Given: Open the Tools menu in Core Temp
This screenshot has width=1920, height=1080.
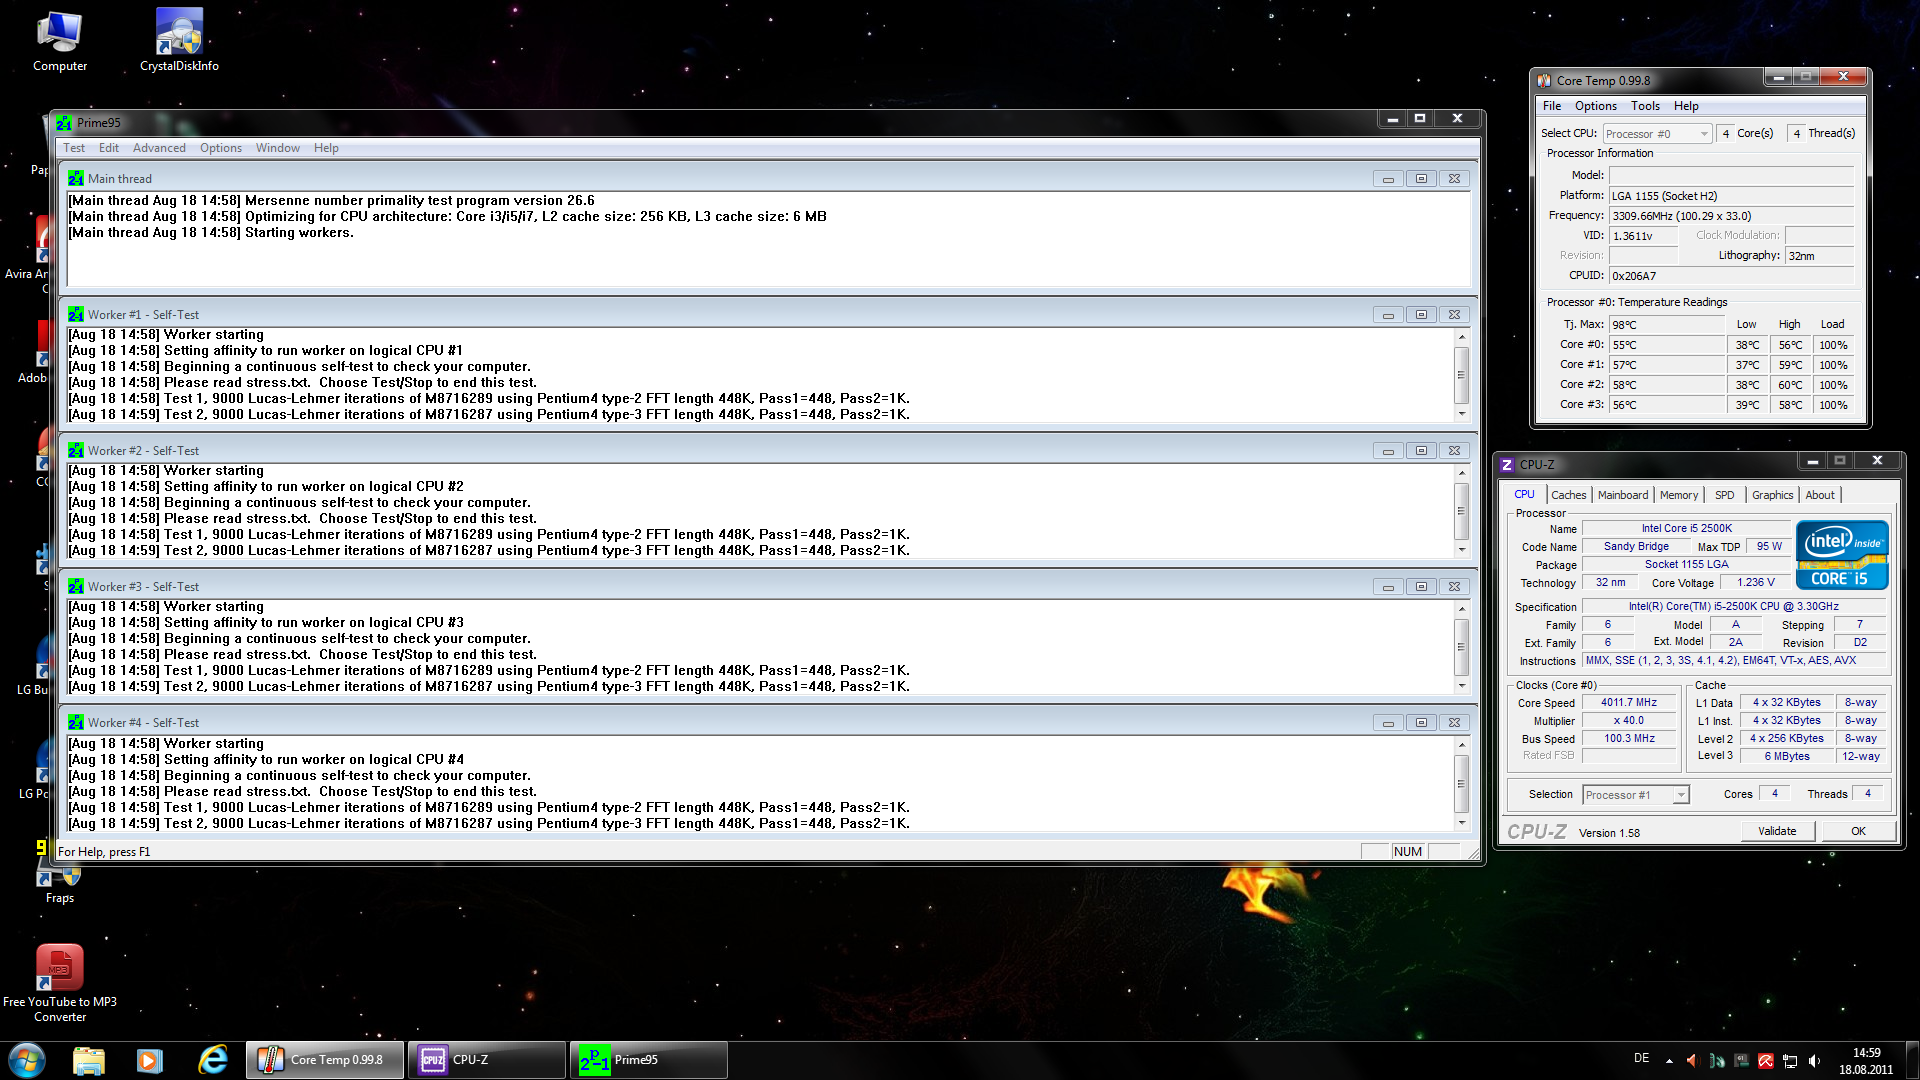Looking at the screenshot, I should (x=1644, y=106).
